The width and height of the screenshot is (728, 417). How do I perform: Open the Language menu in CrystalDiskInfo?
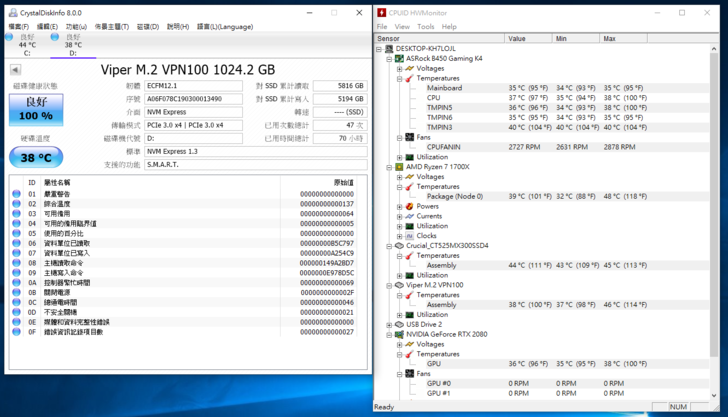(225, 27)
